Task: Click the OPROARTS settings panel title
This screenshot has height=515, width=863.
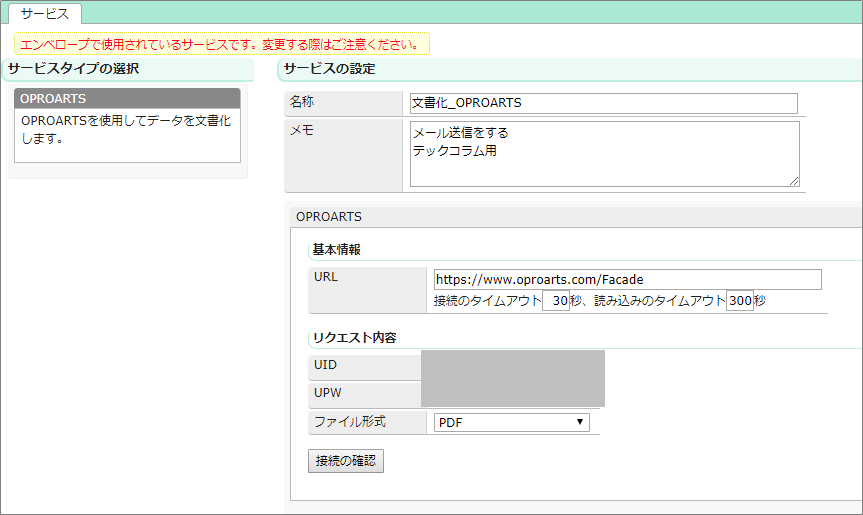Action: click(x=329, y=217)
